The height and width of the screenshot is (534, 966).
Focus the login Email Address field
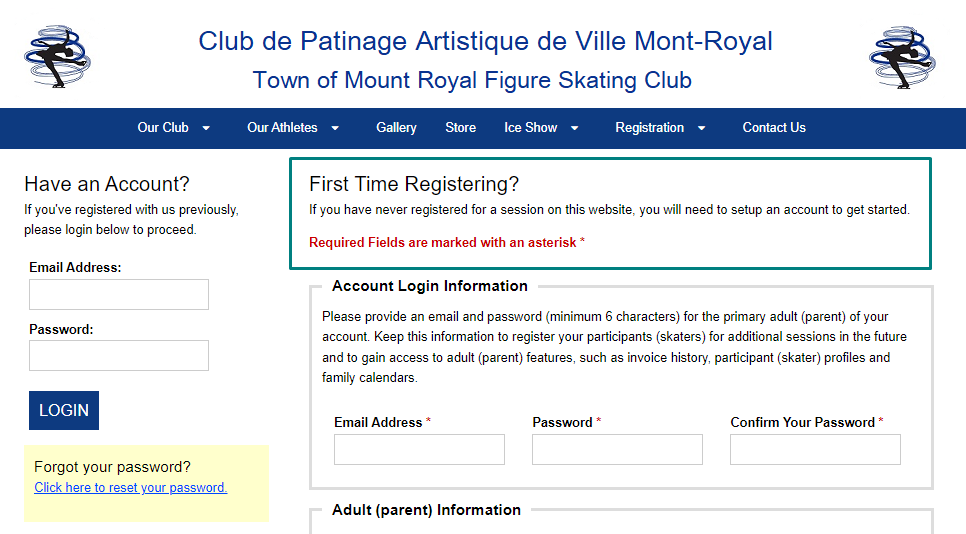click(x=119, y=294)
